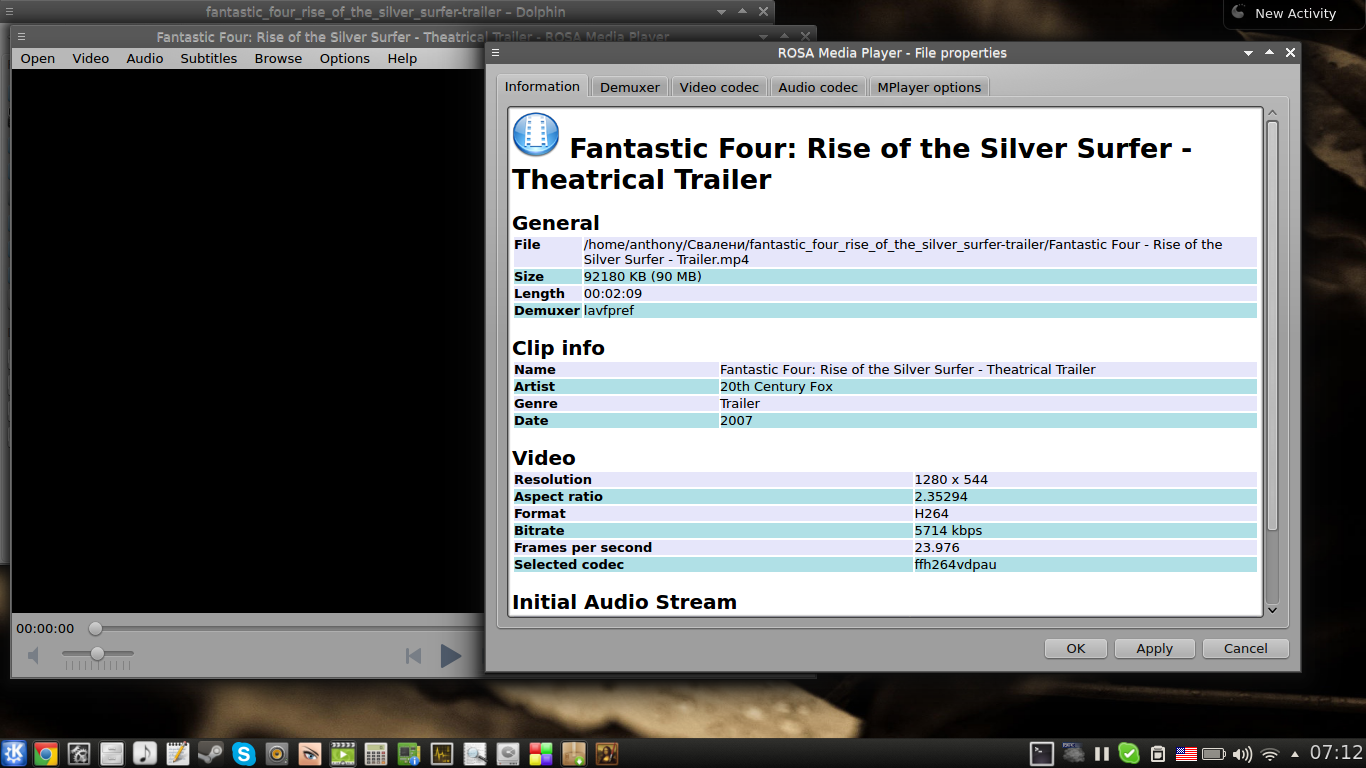The width and height of the screenshot is (1366, 768).
Task: Click OK in File properties
Action: 1076,648
